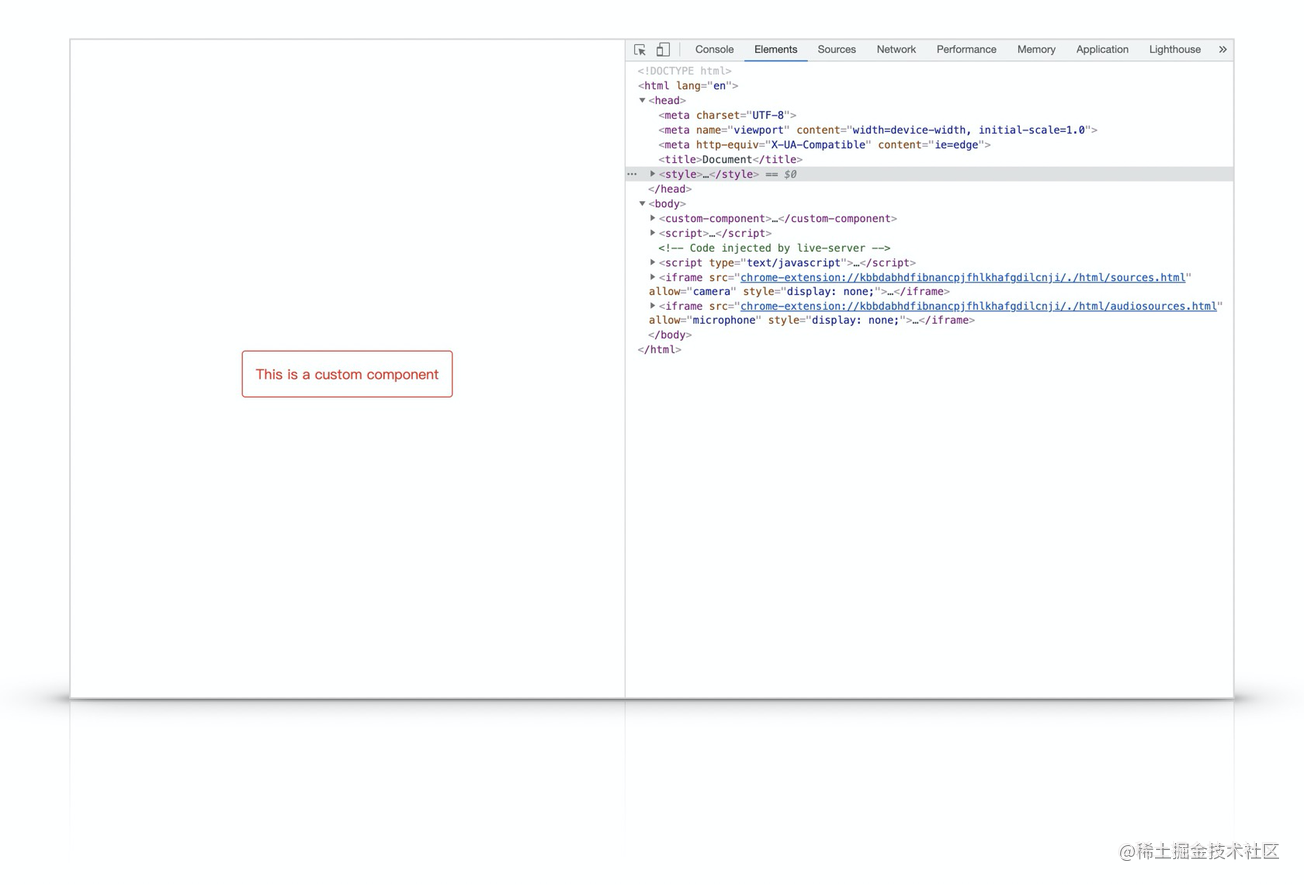Select the title Document element line
The height and width of the screenshot is (885, 1304).
click(x=730, y=160)
